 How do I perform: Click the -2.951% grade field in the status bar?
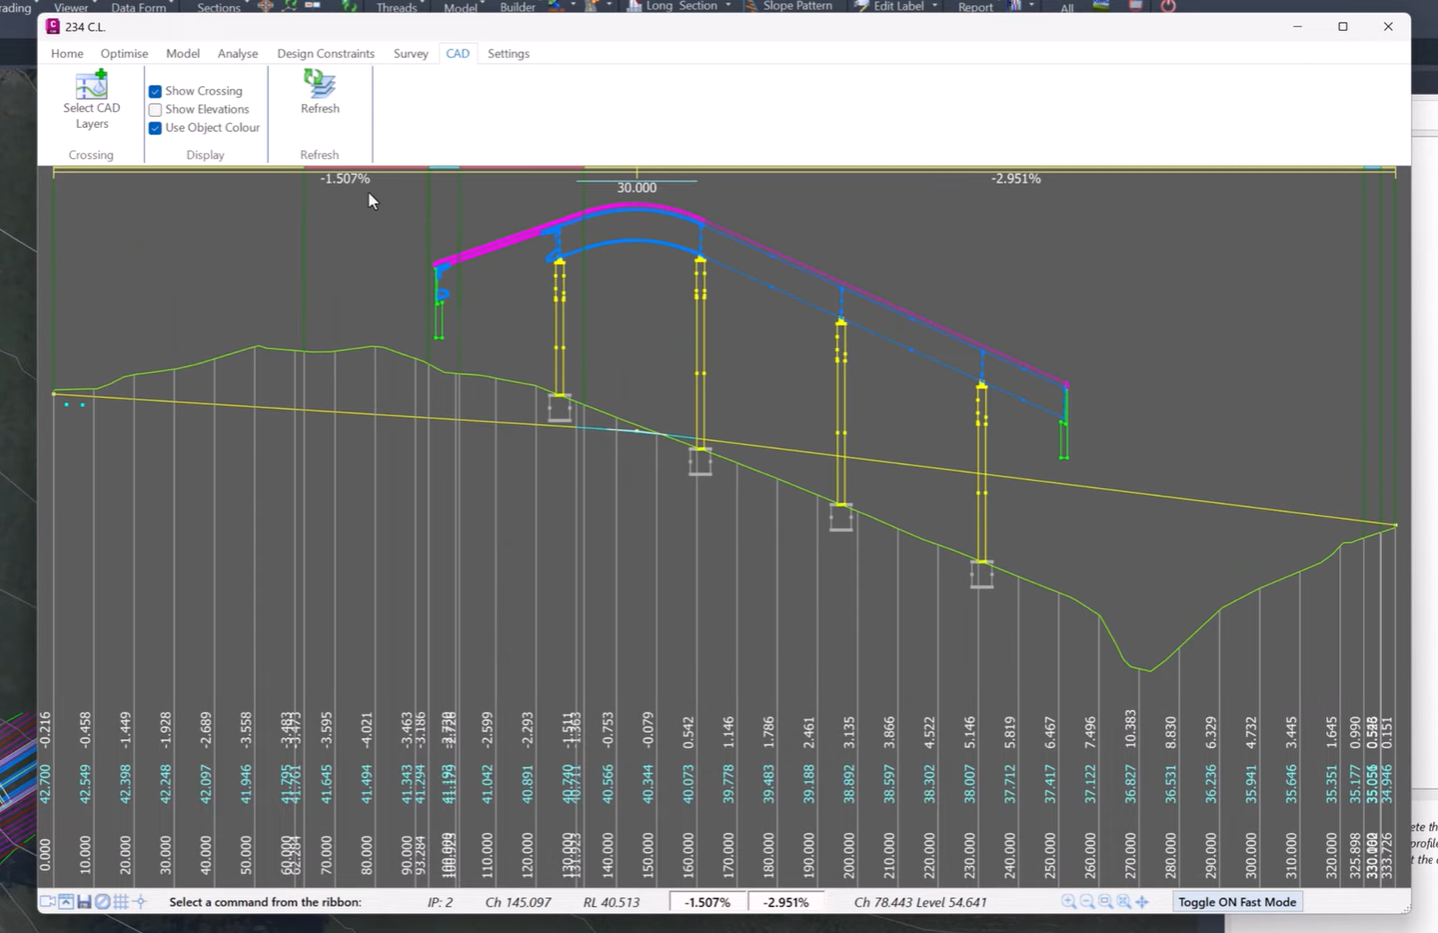pyautogui.click(x=786, y=902)
